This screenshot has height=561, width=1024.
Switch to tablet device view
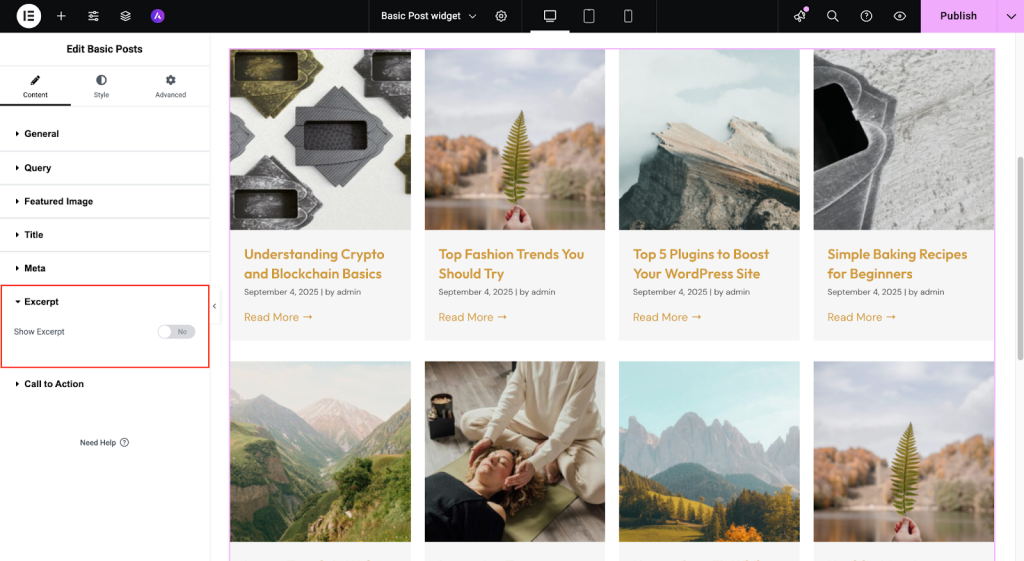click(589, 16)
